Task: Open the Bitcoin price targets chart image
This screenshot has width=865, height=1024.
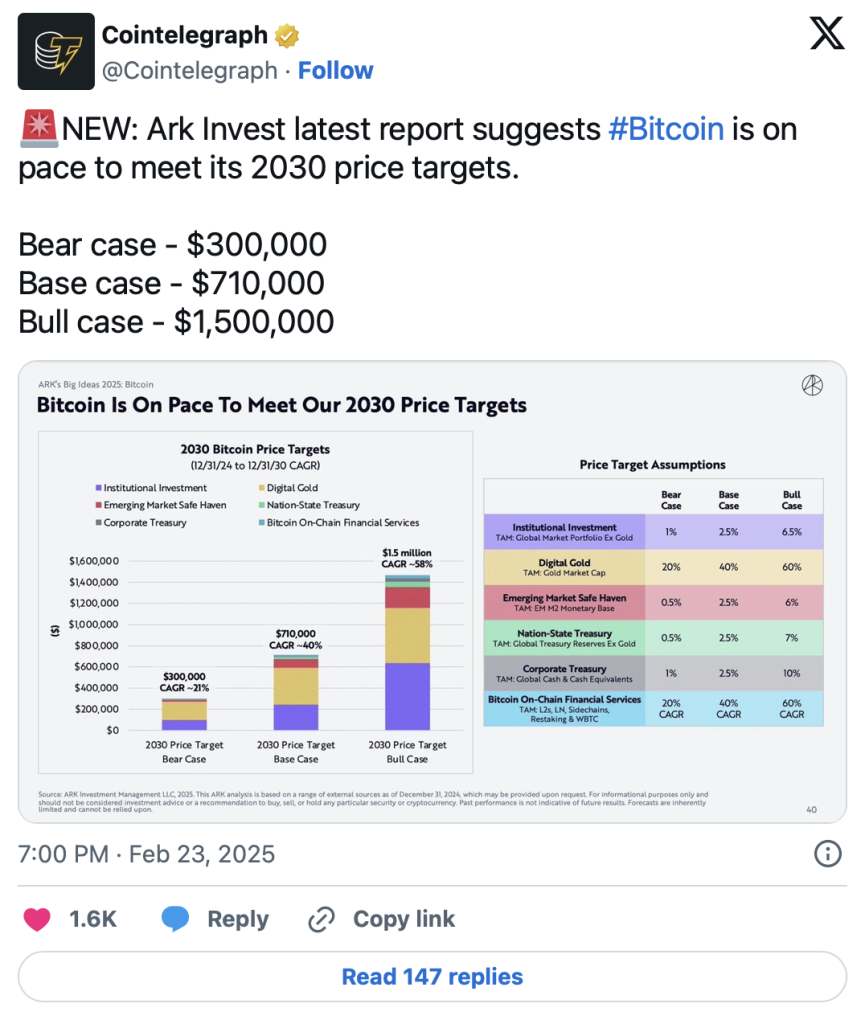Action: [x=432, y=592]
